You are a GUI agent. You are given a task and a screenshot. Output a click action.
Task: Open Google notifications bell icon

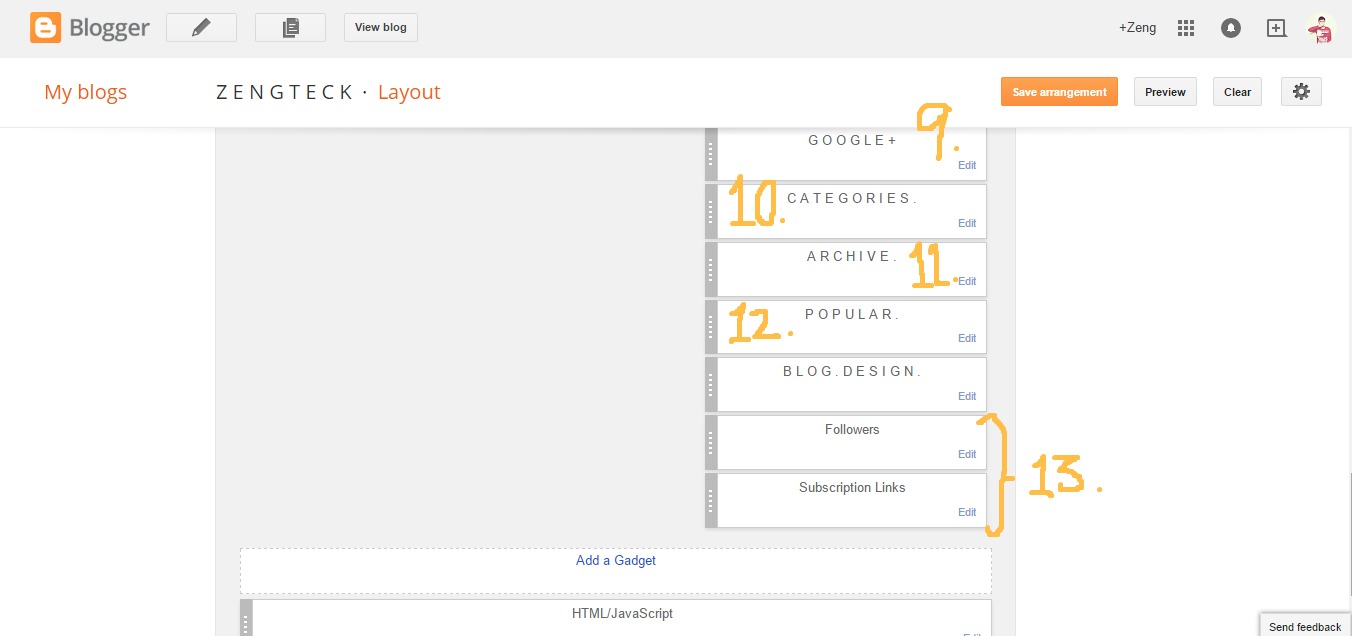(1231, 28)
